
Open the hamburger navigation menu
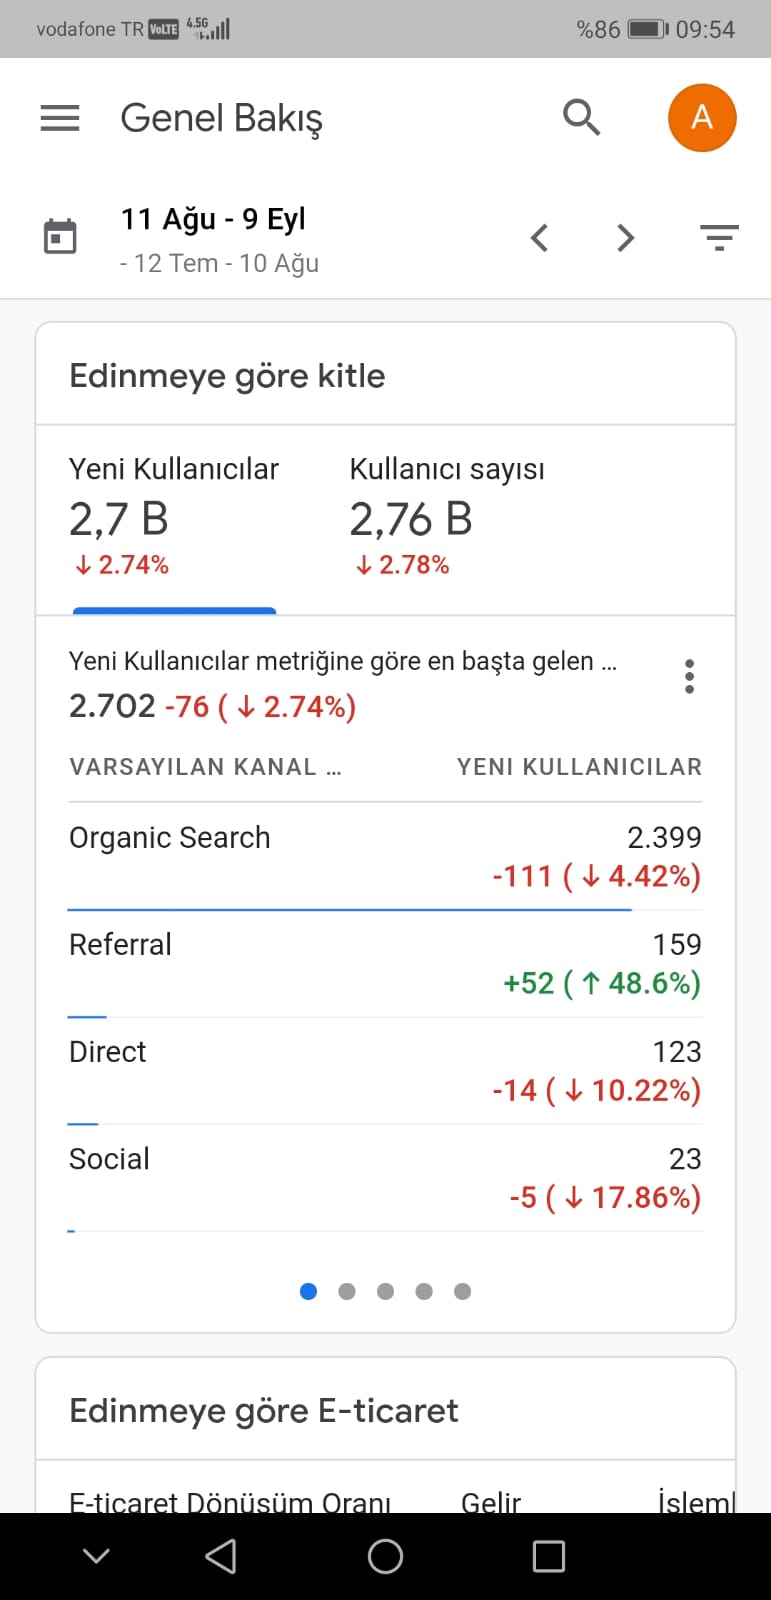click(x=60, y=118)
